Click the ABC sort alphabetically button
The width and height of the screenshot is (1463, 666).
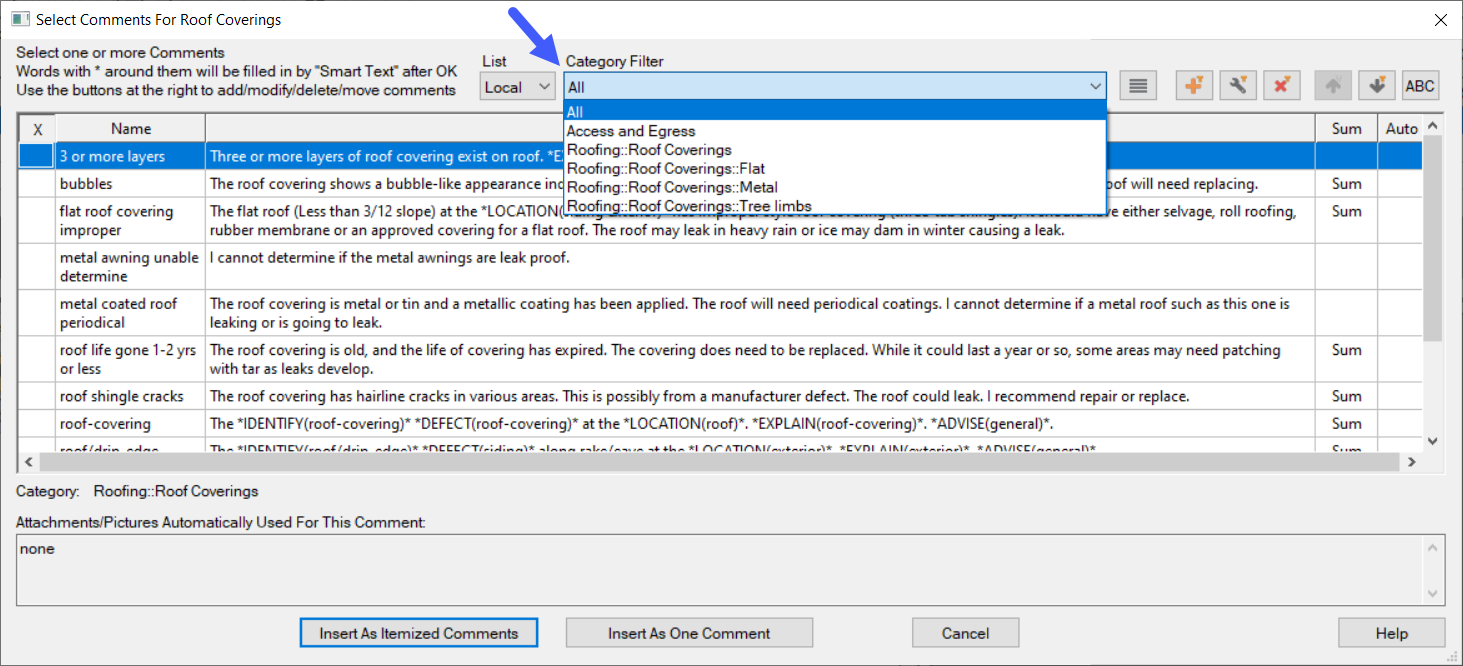1420,86
